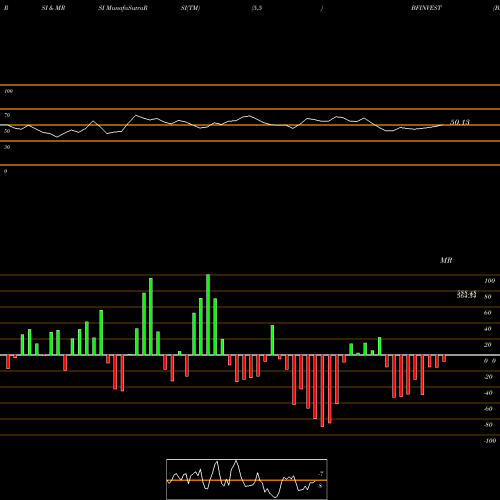
Task: Click the deepest red MR histogram bar
Action: click(x=322, y=391)
